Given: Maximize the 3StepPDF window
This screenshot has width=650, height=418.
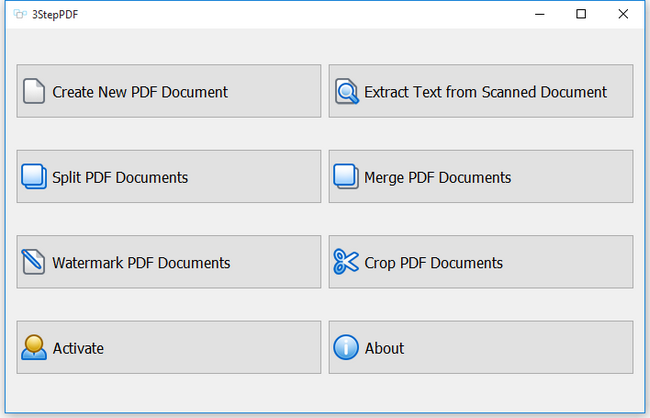Looking at the screenshot, I should point(581,14).
